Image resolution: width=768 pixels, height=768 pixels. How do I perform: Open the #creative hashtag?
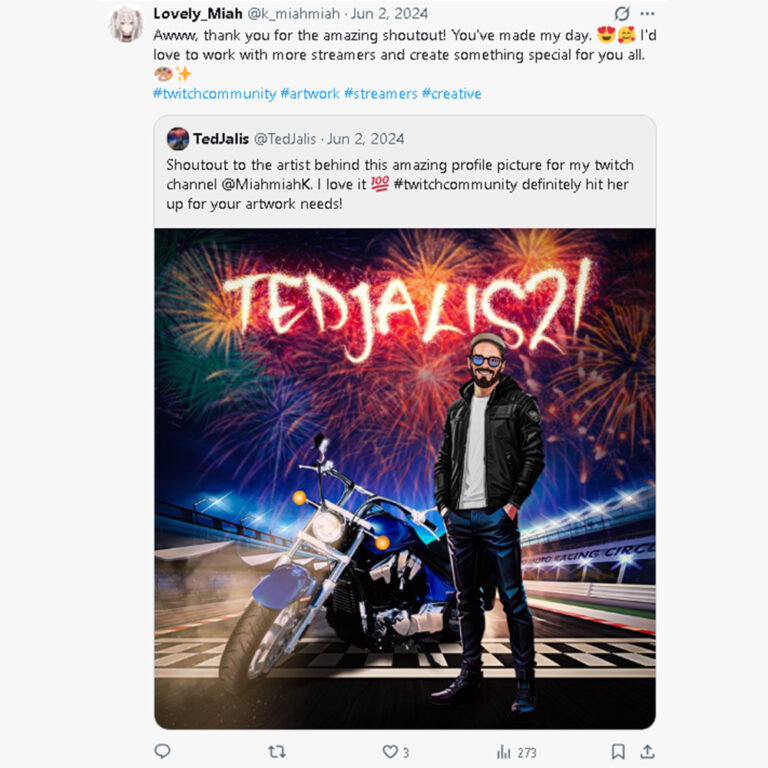pyautogui.click(x=452, y=94)
